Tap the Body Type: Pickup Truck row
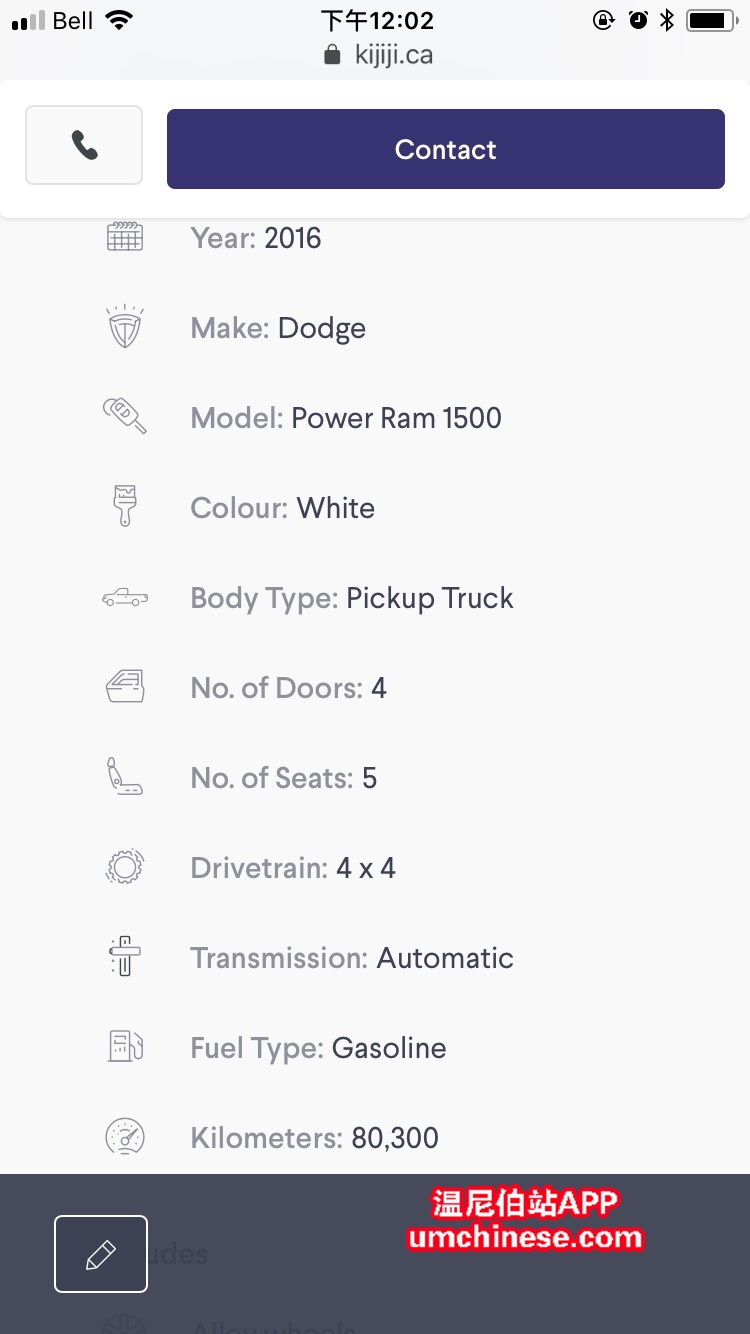Viewport: 750px width, 1334px height. click(x=352, y=598)
